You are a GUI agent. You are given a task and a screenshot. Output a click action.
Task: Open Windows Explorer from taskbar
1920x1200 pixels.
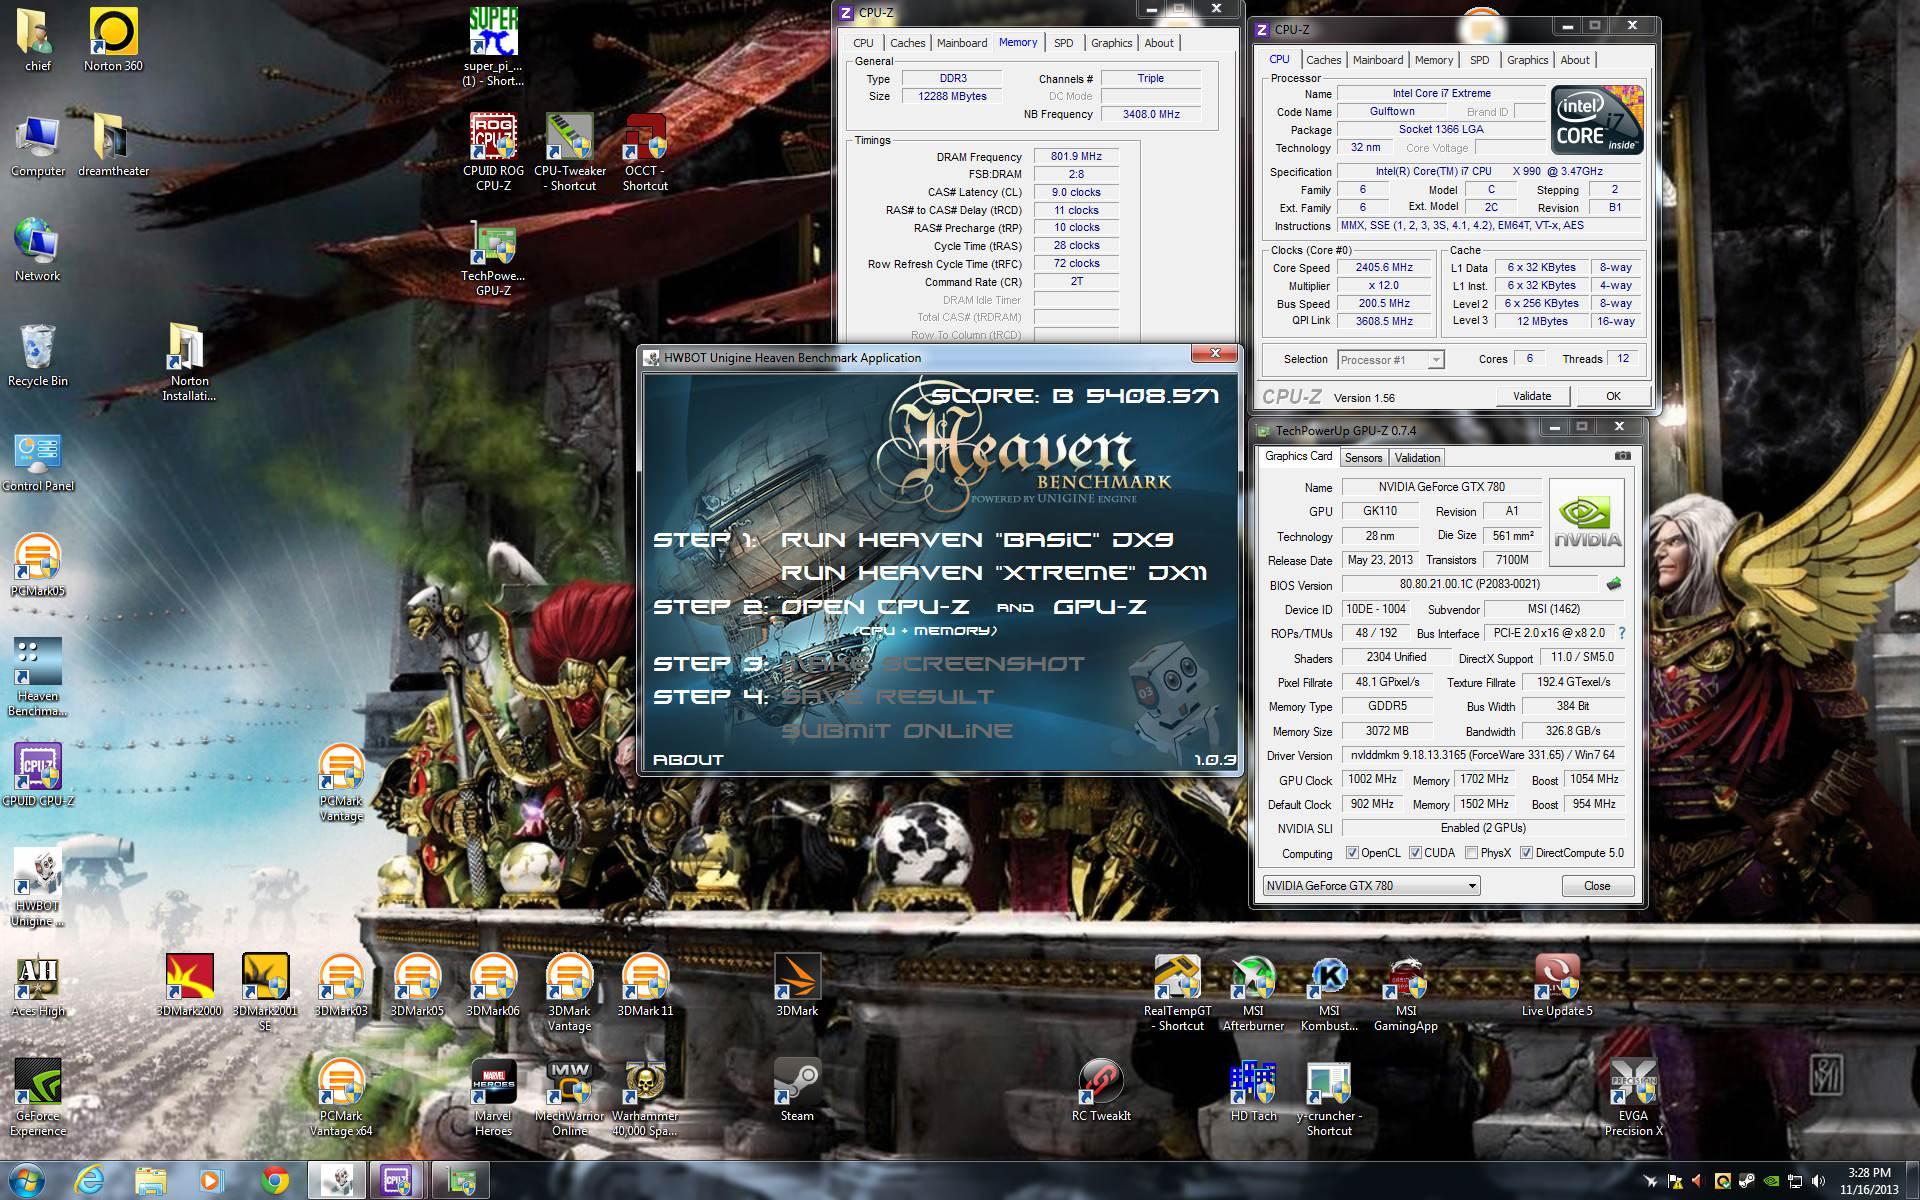tap(151, 1181)
